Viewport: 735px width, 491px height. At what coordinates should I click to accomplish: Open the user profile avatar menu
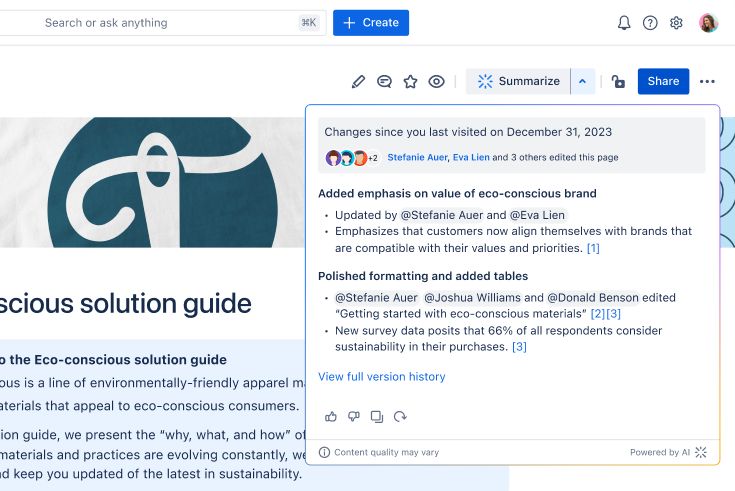click(x=708, y=23)
